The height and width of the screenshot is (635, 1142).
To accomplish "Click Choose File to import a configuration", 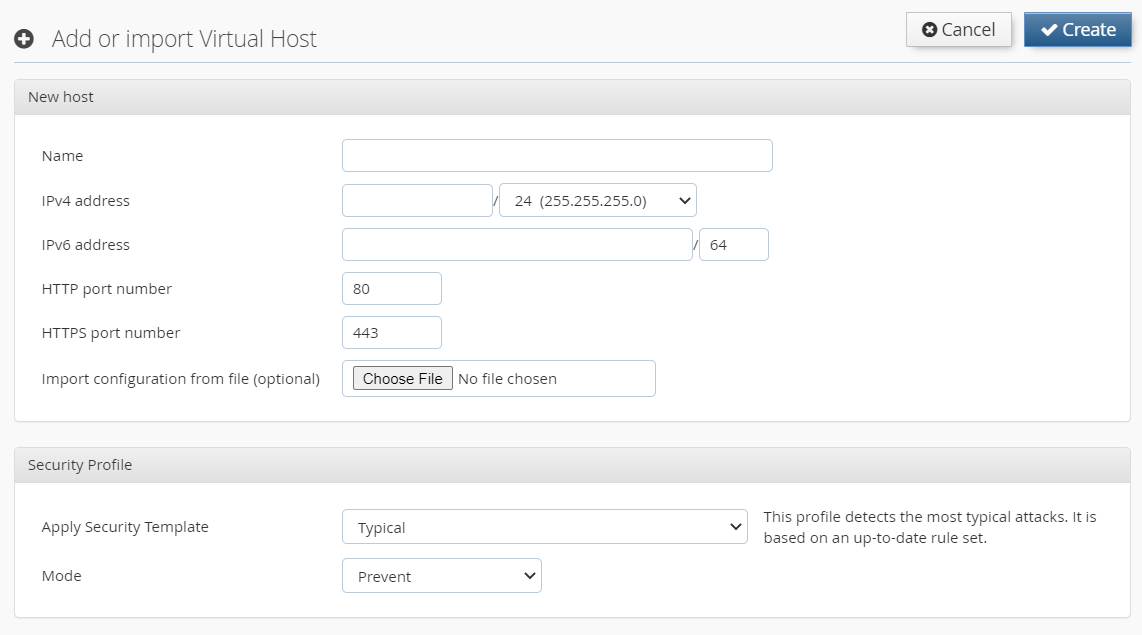I will click(x=401, y=378).
